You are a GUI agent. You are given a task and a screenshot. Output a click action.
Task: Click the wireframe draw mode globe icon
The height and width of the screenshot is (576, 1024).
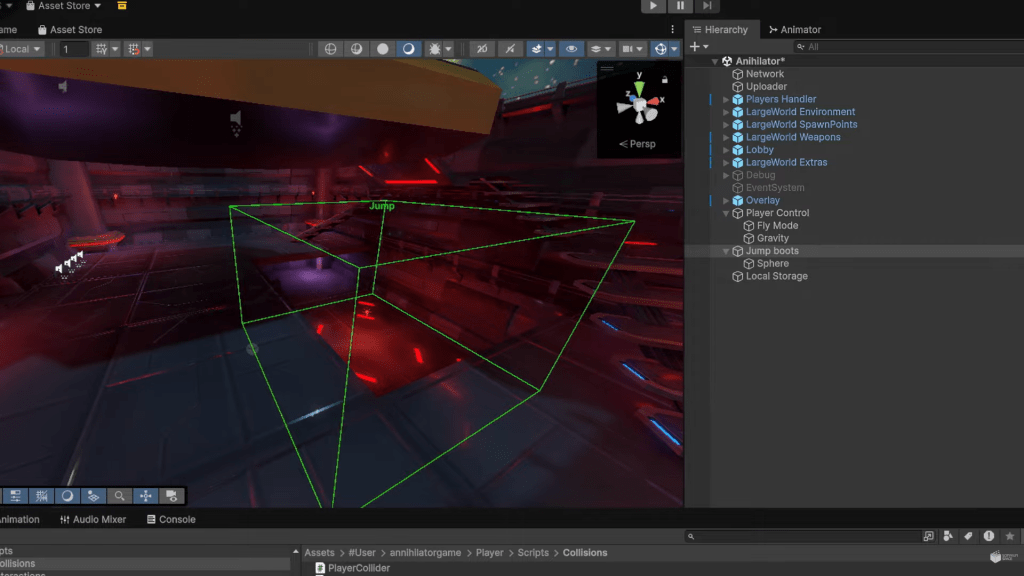point(330,49)
